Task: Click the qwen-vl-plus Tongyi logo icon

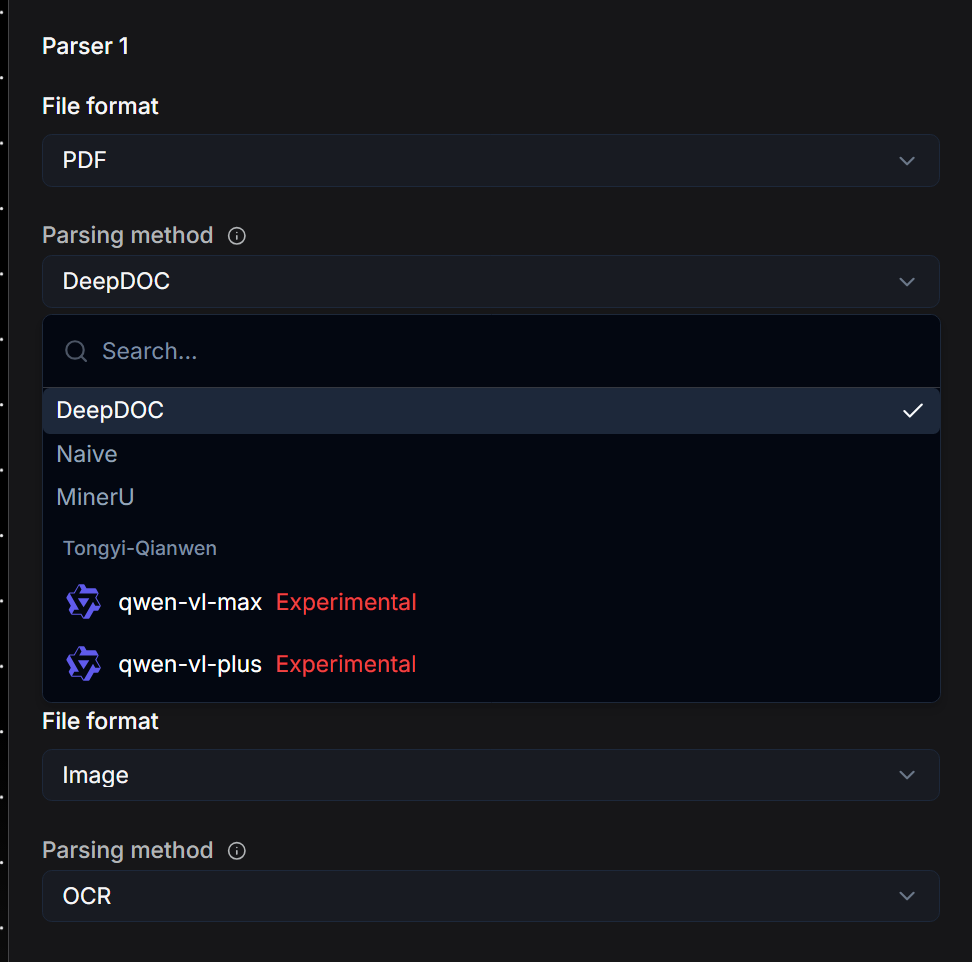Action: click(x=84, y=664)
